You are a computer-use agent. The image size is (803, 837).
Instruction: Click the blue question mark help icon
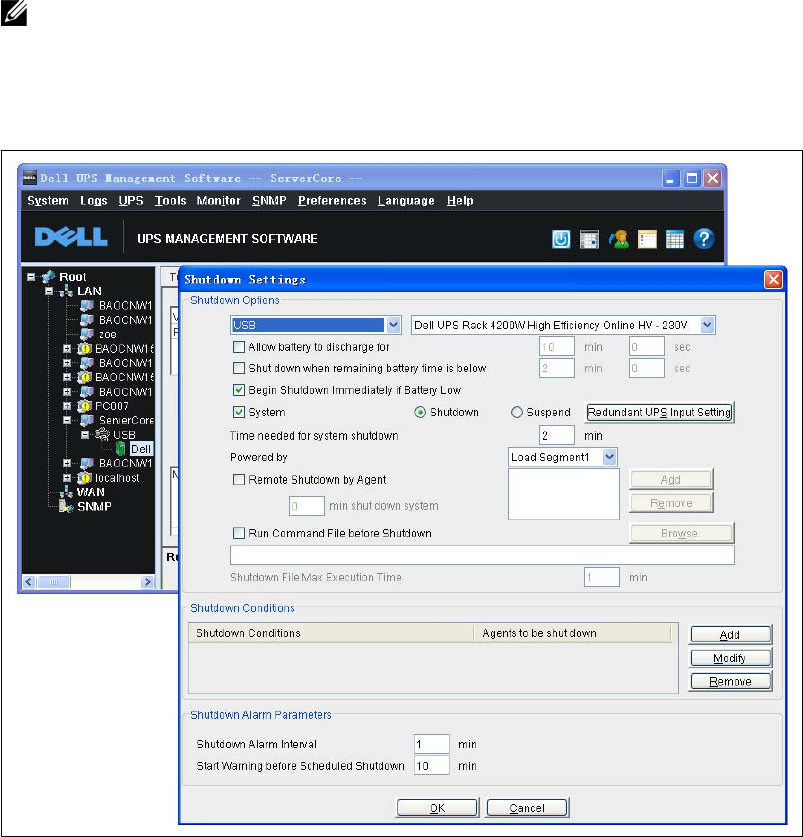703,239
